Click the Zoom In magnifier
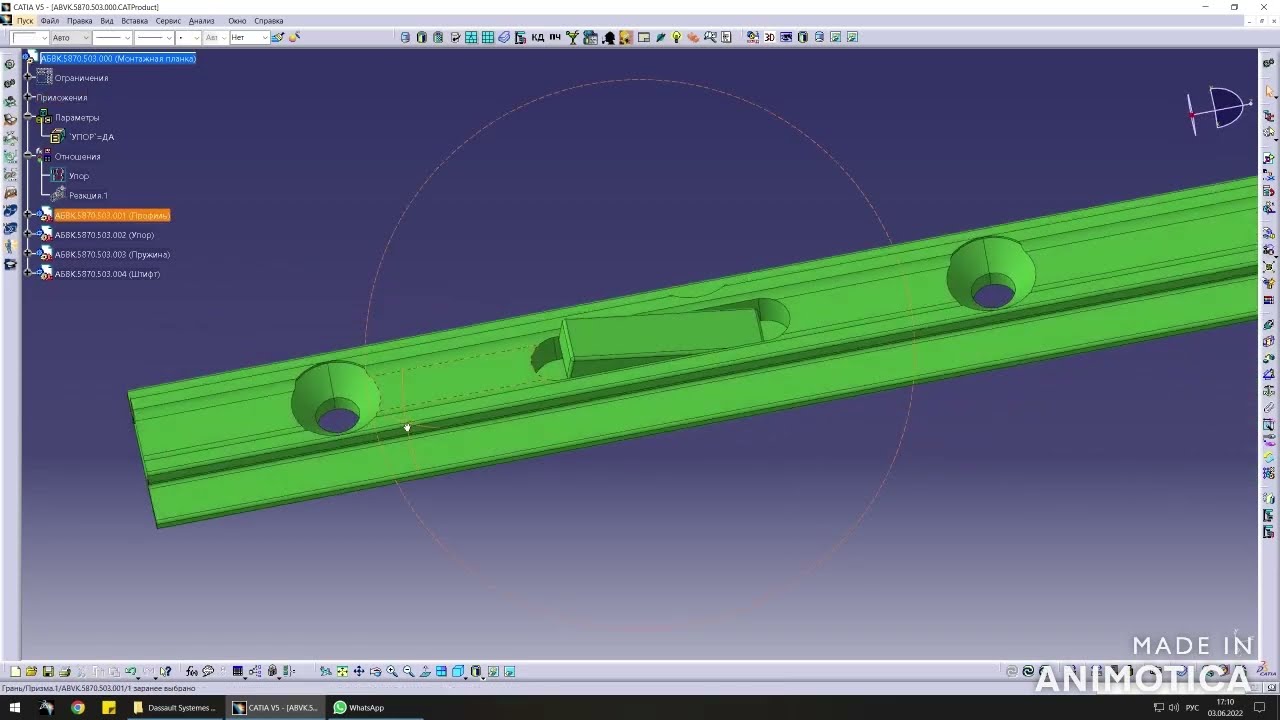This screenshot has width=1280, height=720. [392, 671]
